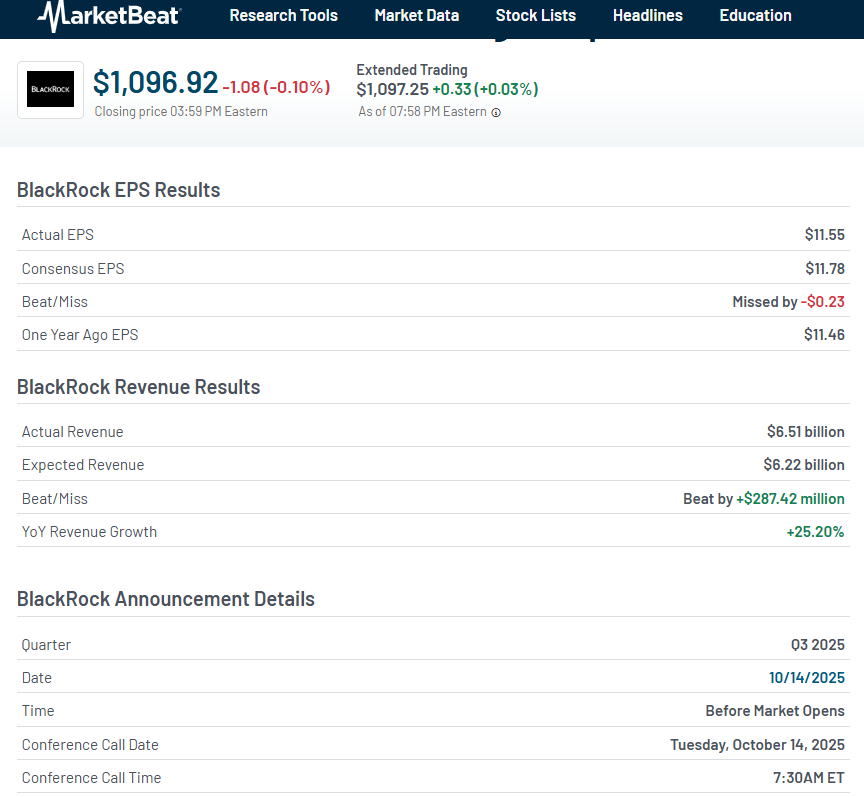Click the Q3 2025 value
The width and height of the screenshot is (864, 797).
pyautogui.click(x=818, y=645)
